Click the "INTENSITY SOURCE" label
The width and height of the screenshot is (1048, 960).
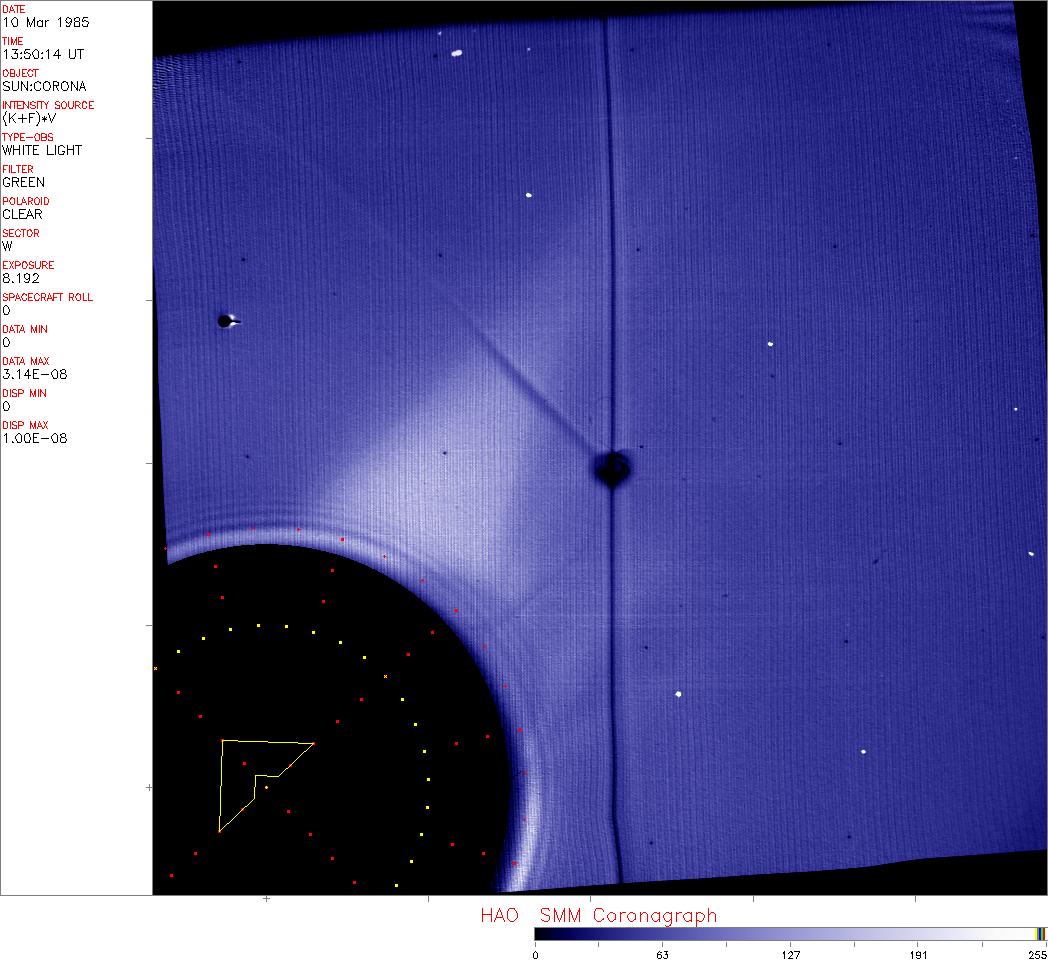[48, 105]
